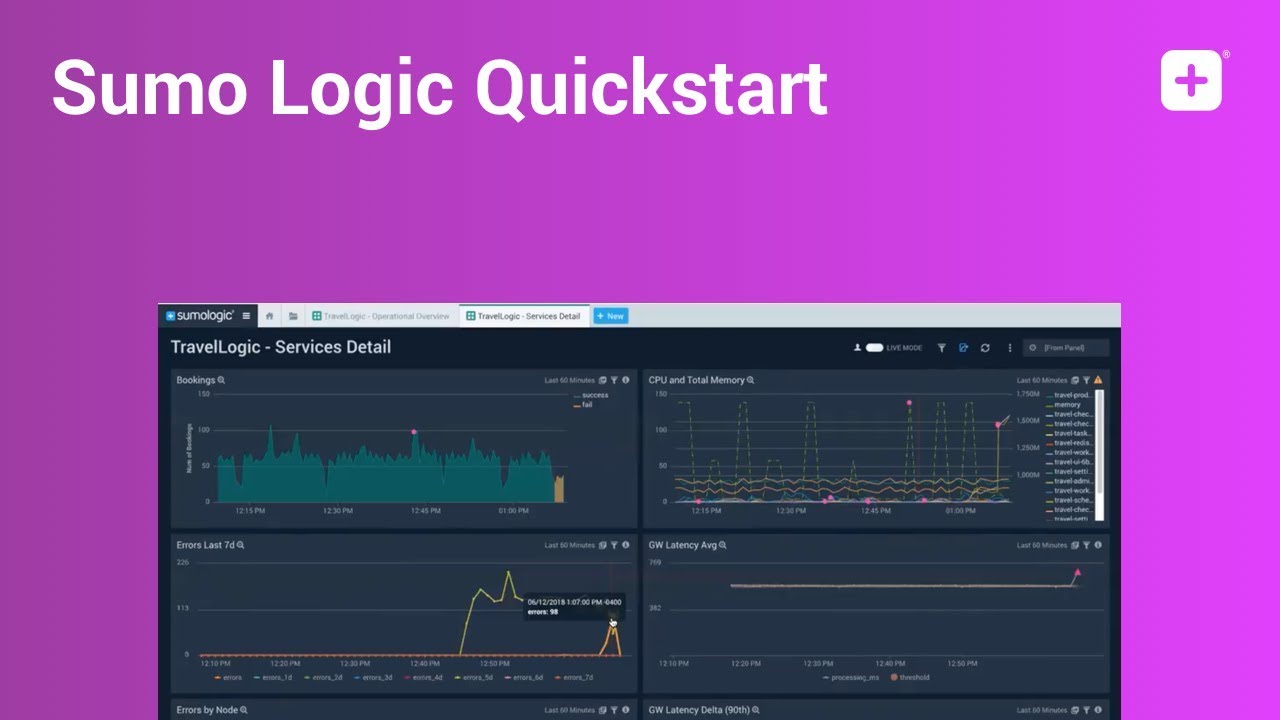Open the Library folder icon
This screenshot has width=1280, height=720.
(x=293, y=316)
